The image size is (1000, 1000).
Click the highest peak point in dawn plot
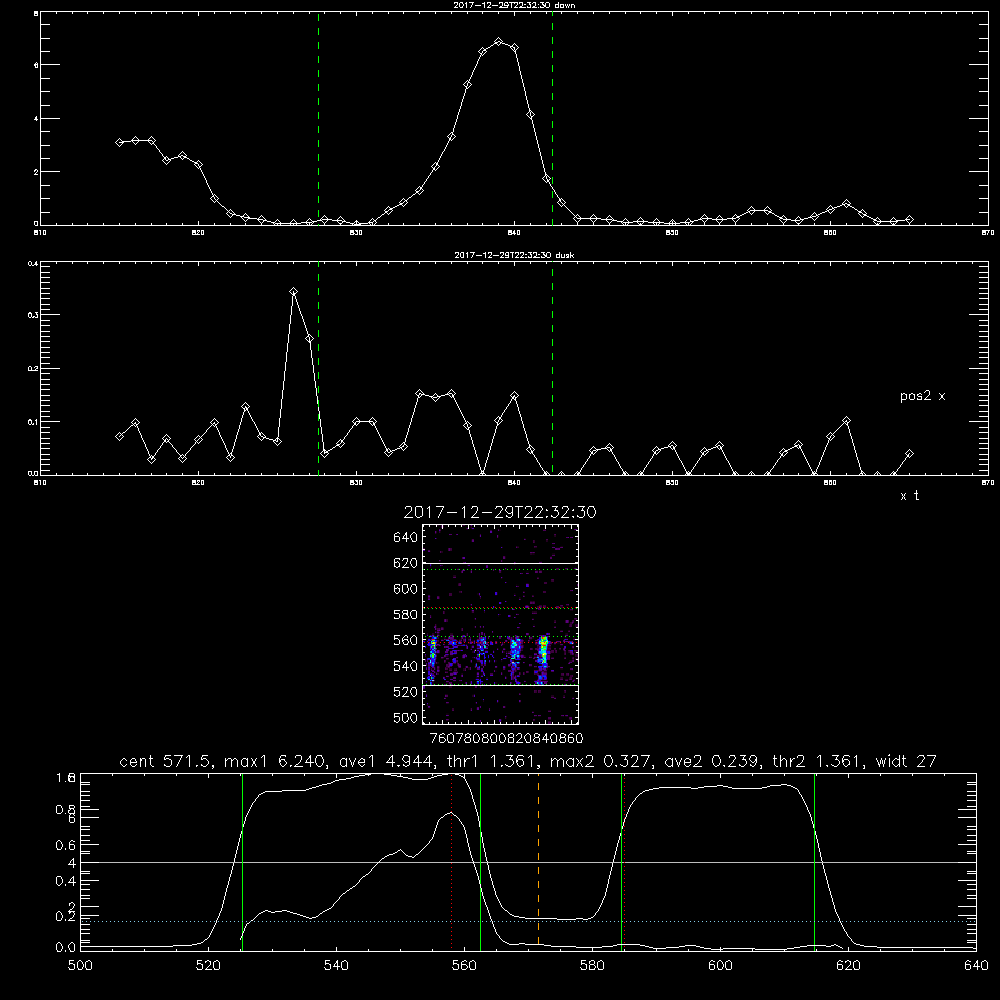499,42
